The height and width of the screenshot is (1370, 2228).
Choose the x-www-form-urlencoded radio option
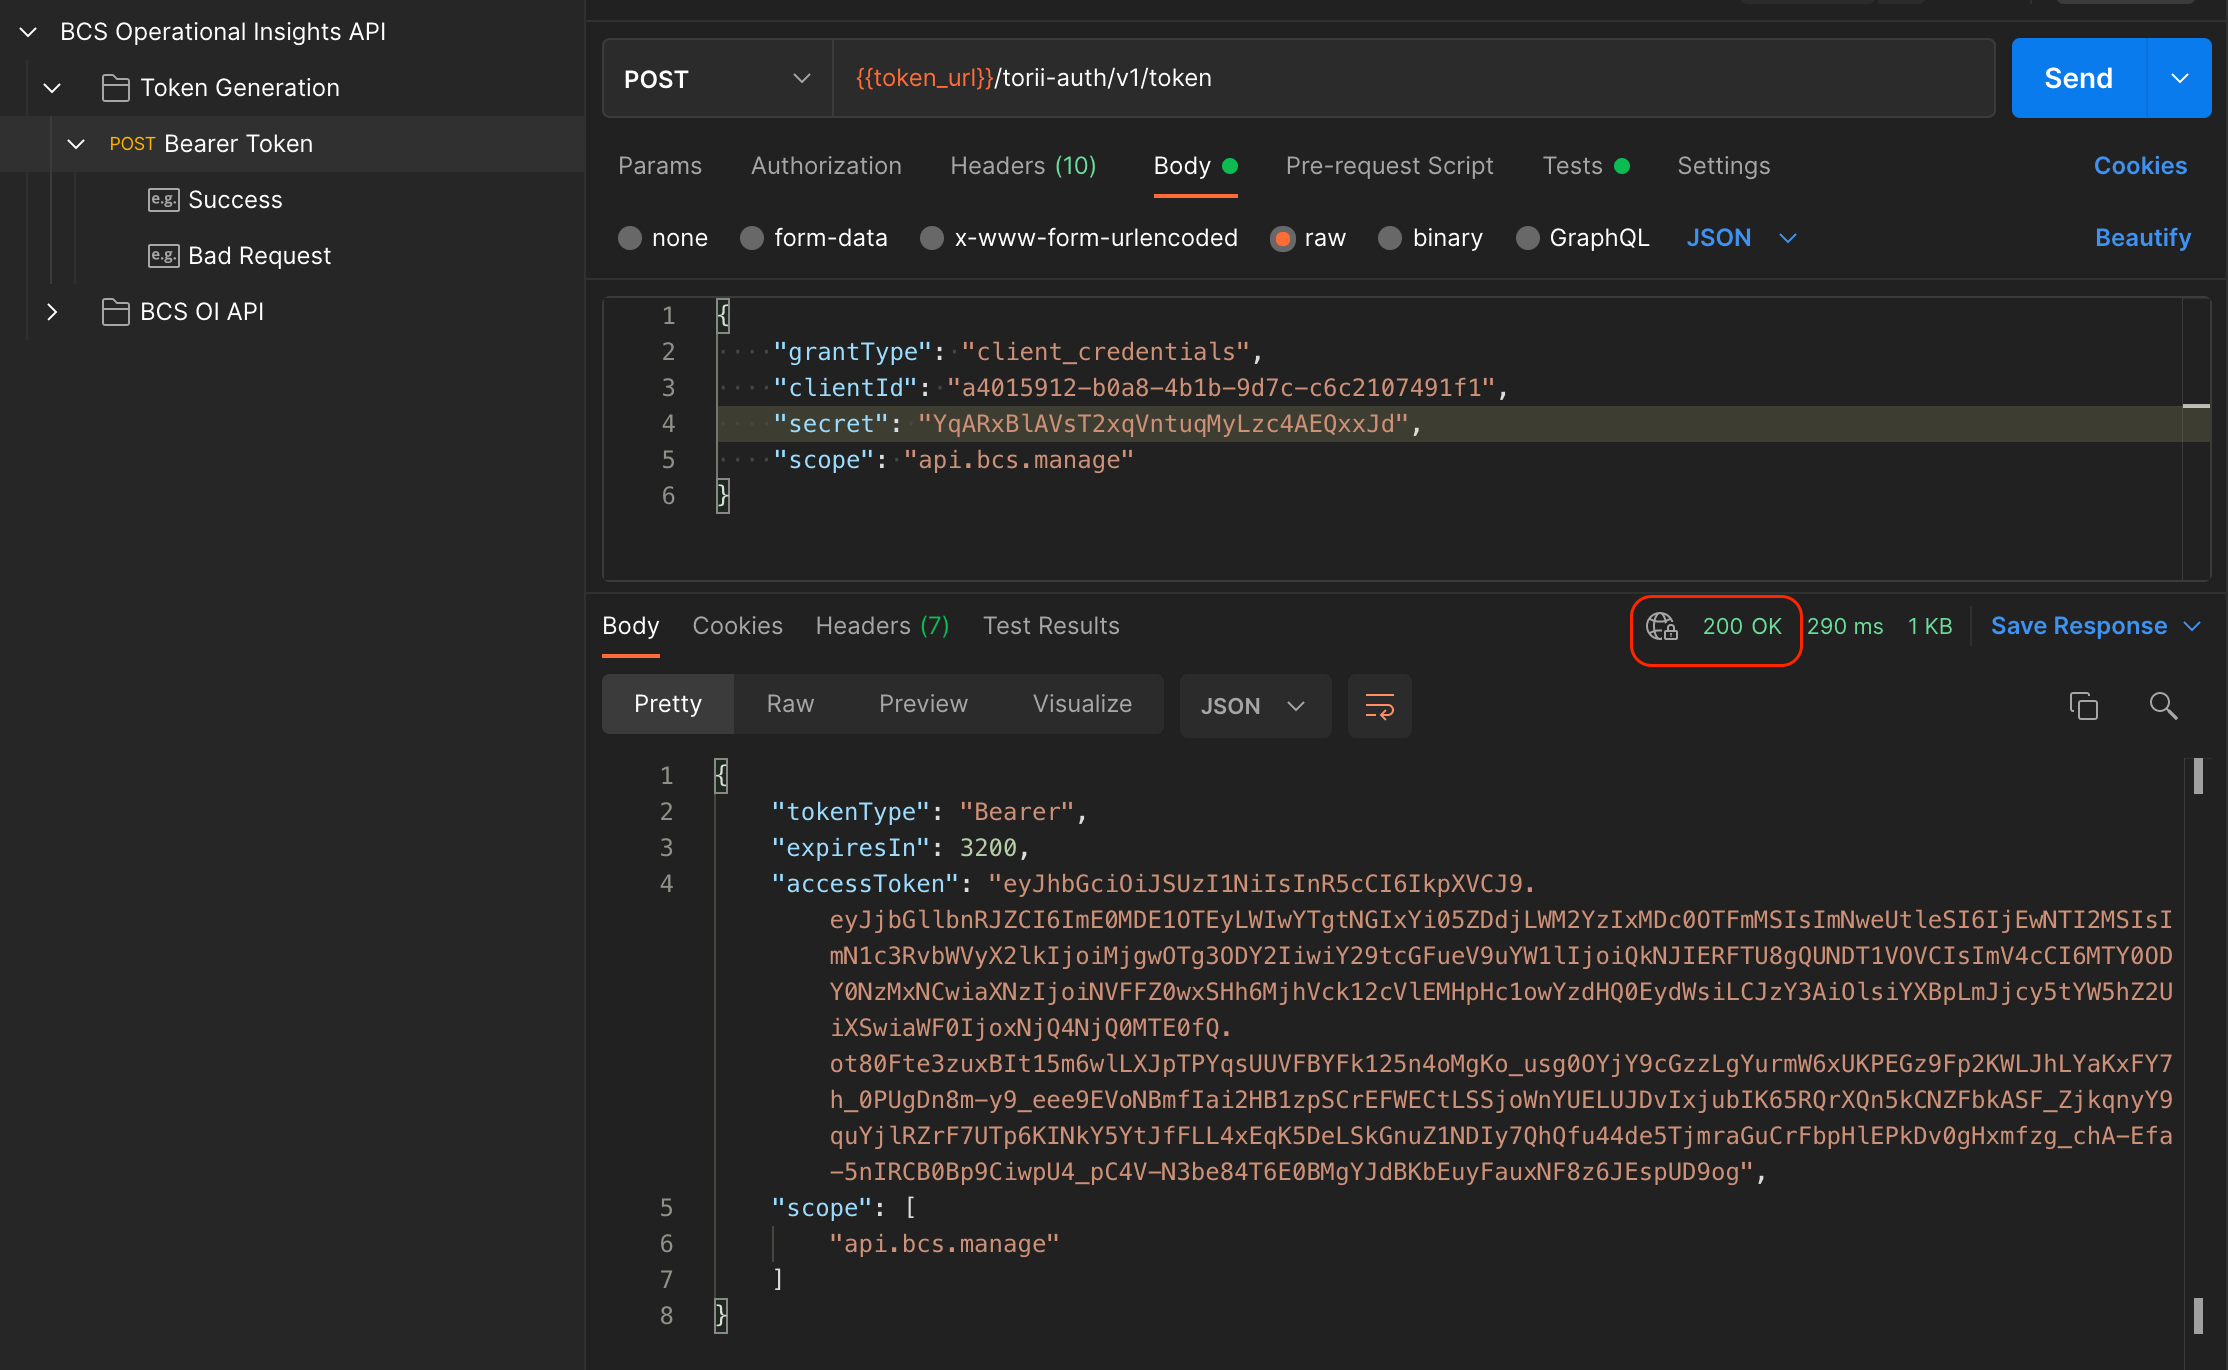(932, 238)
